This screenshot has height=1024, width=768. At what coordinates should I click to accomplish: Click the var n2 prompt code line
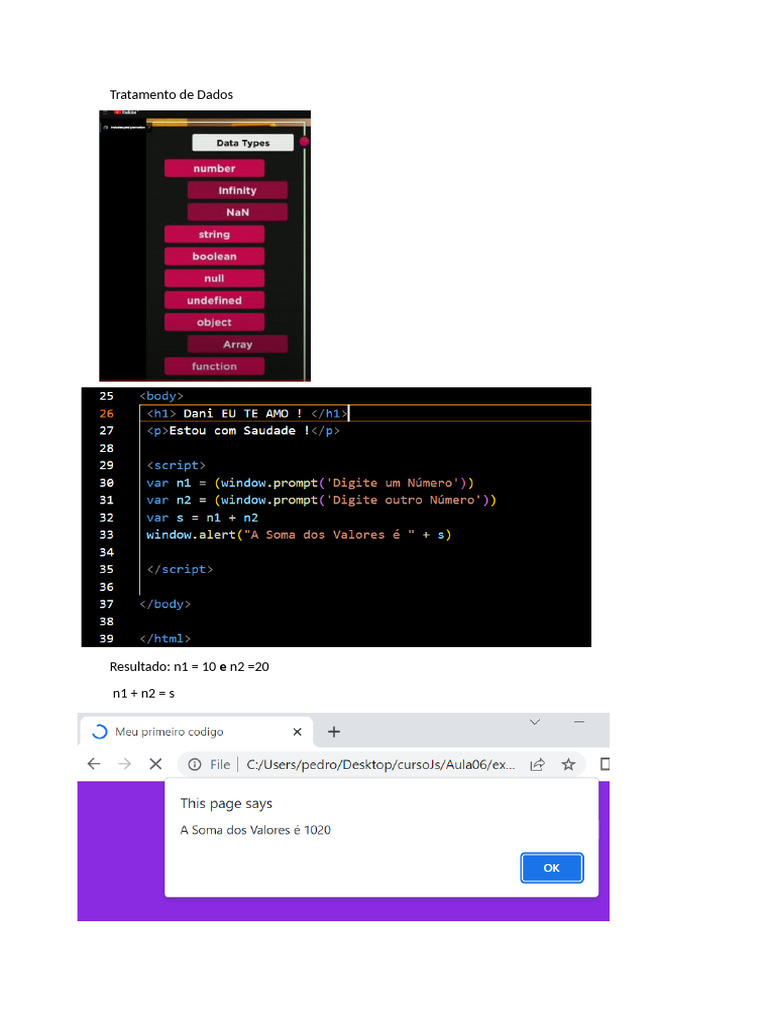pos(321,500)
